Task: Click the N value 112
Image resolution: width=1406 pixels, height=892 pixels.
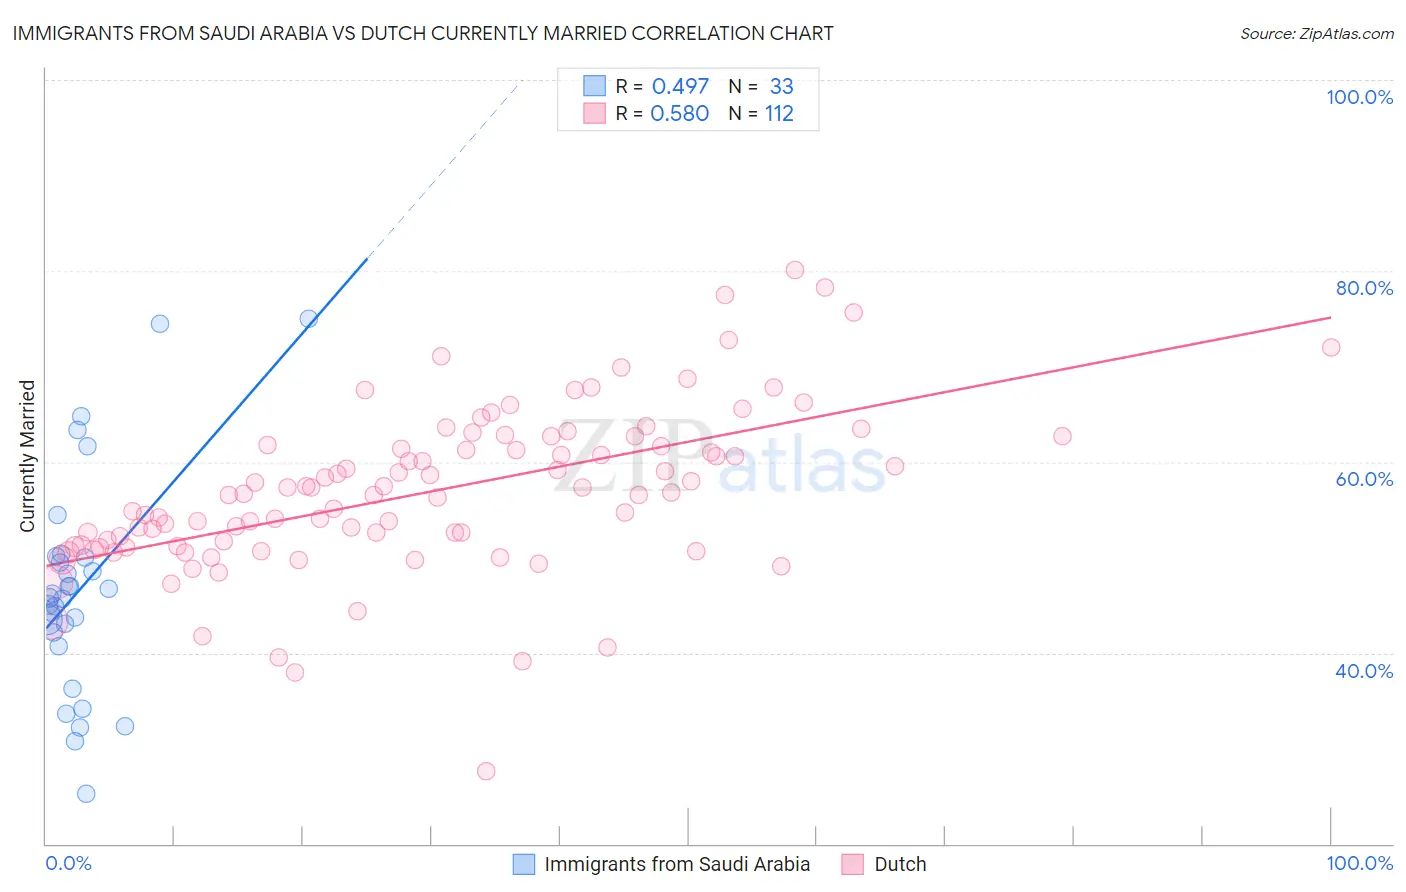Action: point(779,113)
